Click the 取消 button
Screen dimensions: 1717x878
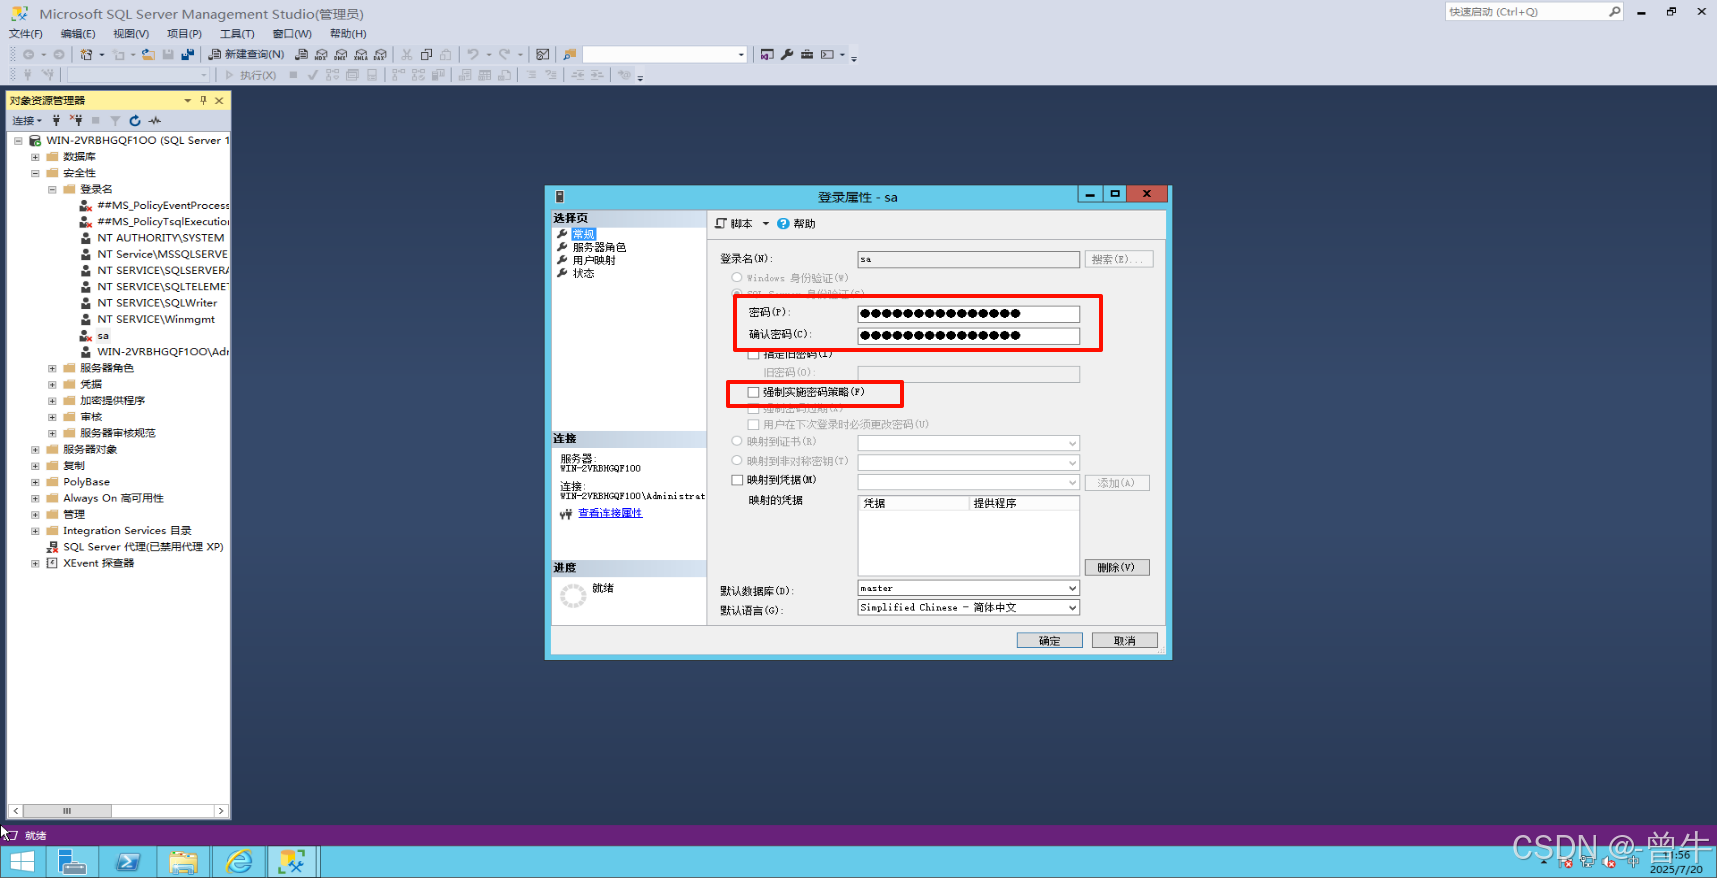1124,641
